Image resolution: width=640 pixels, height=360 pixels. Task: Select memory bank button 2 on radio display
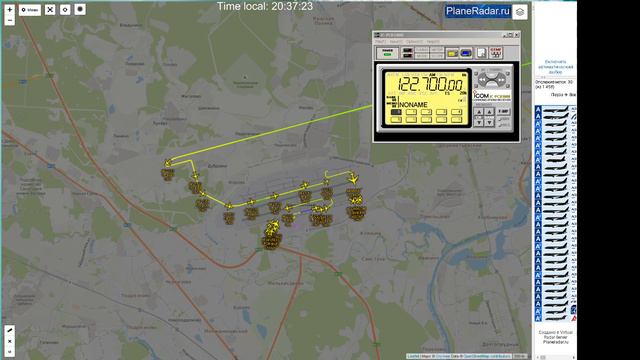pos(426,112)
